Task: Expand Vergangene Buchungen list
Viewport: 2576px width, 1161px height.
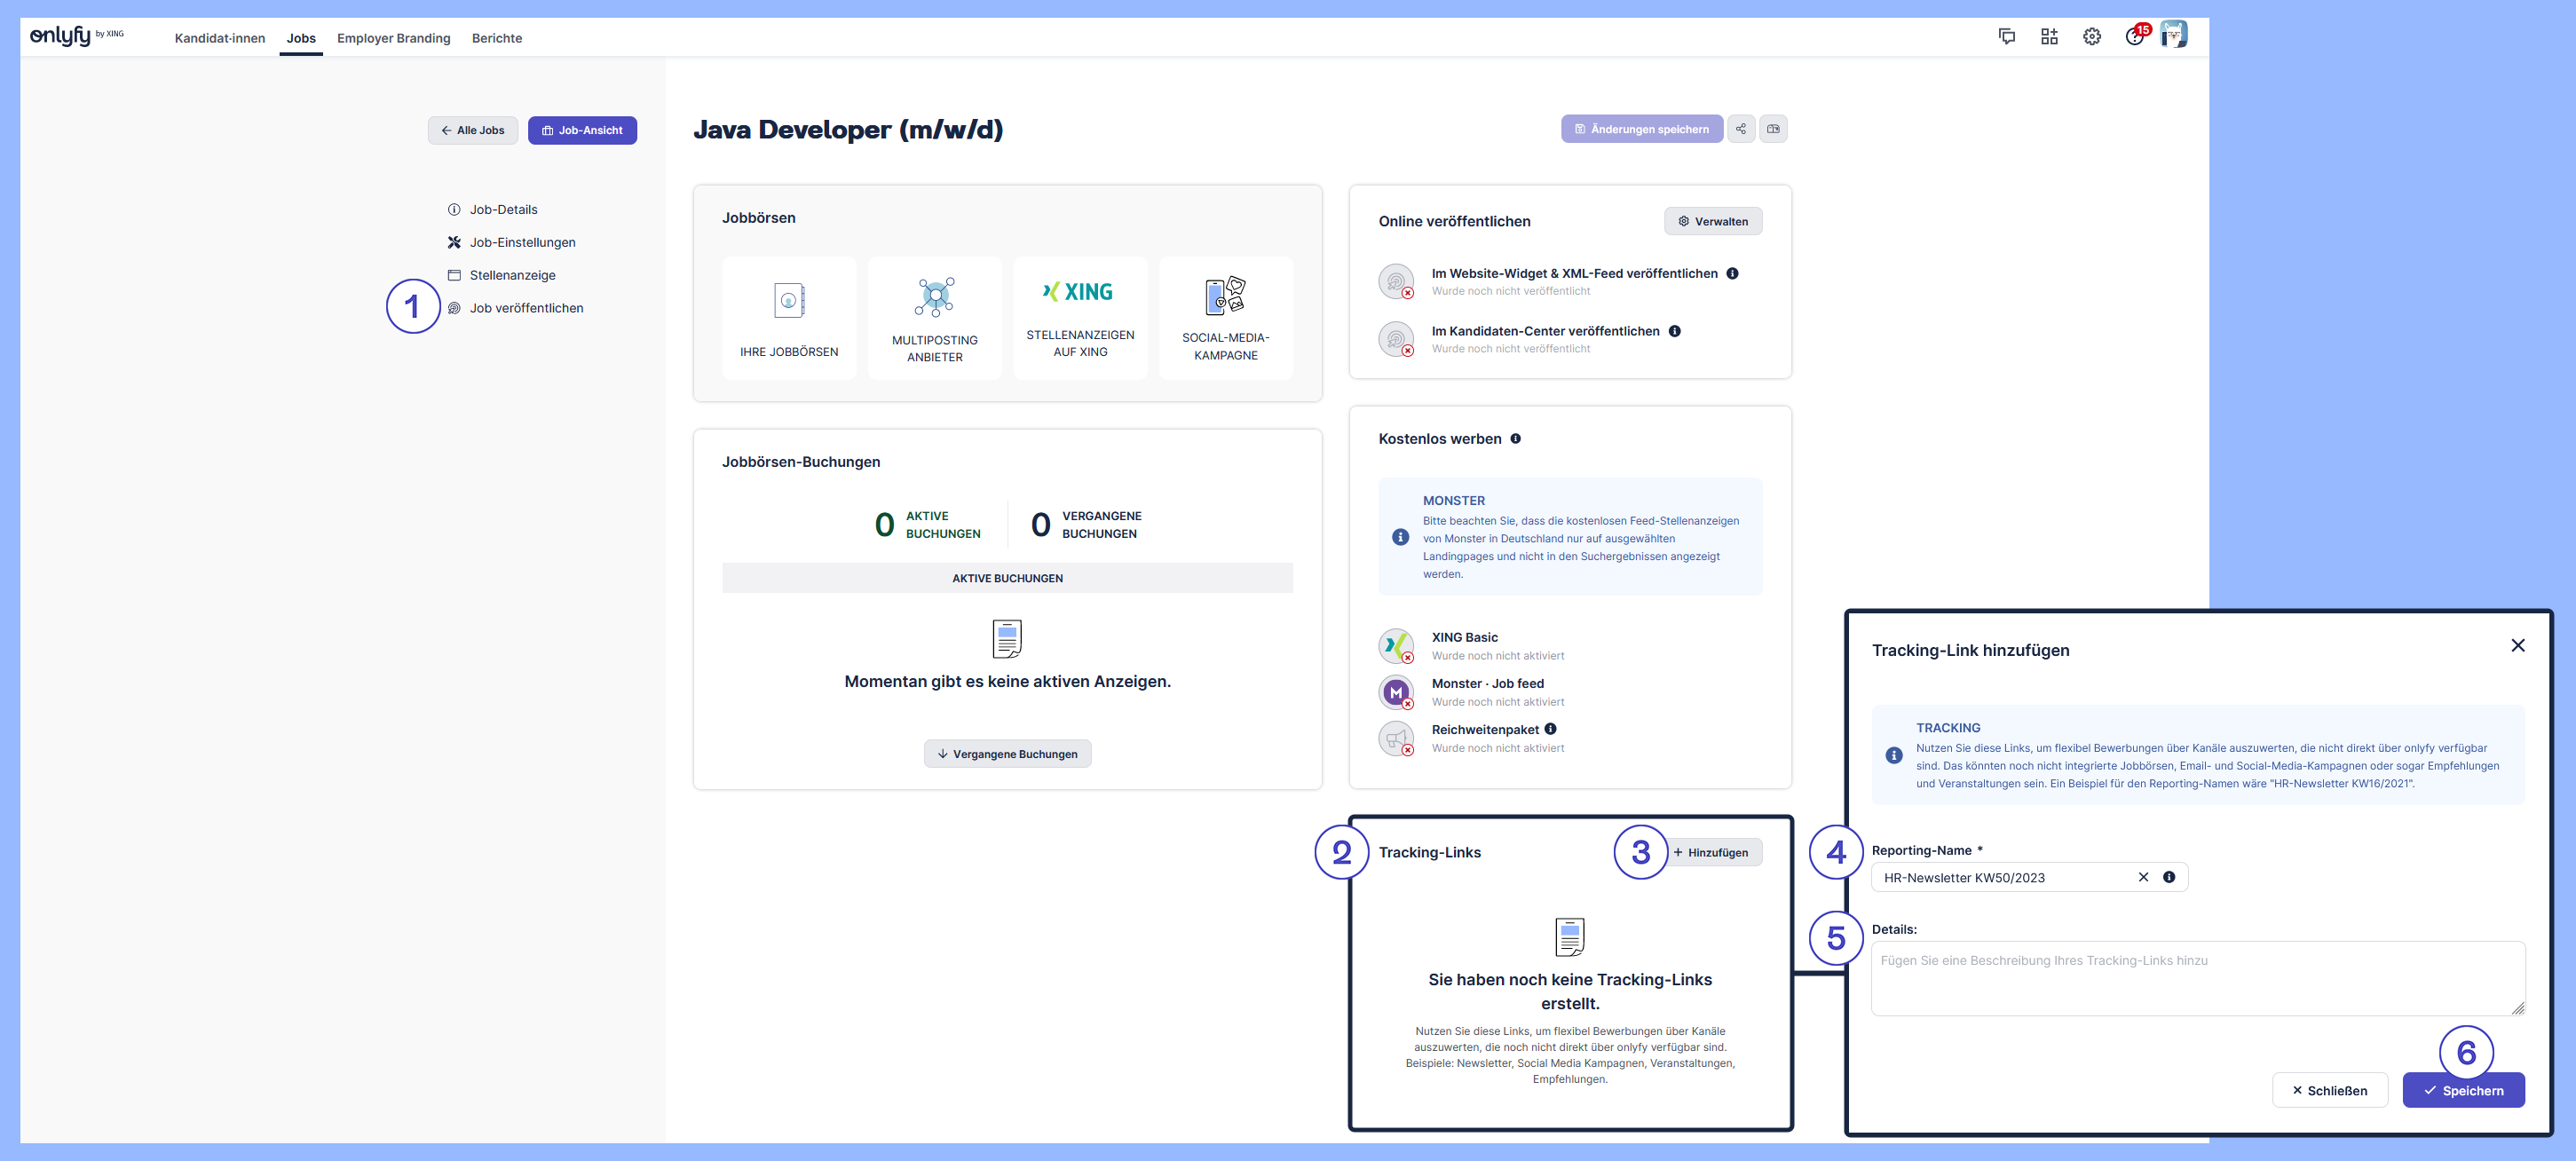Action: pyautogui.click(x=1007, y=754)
